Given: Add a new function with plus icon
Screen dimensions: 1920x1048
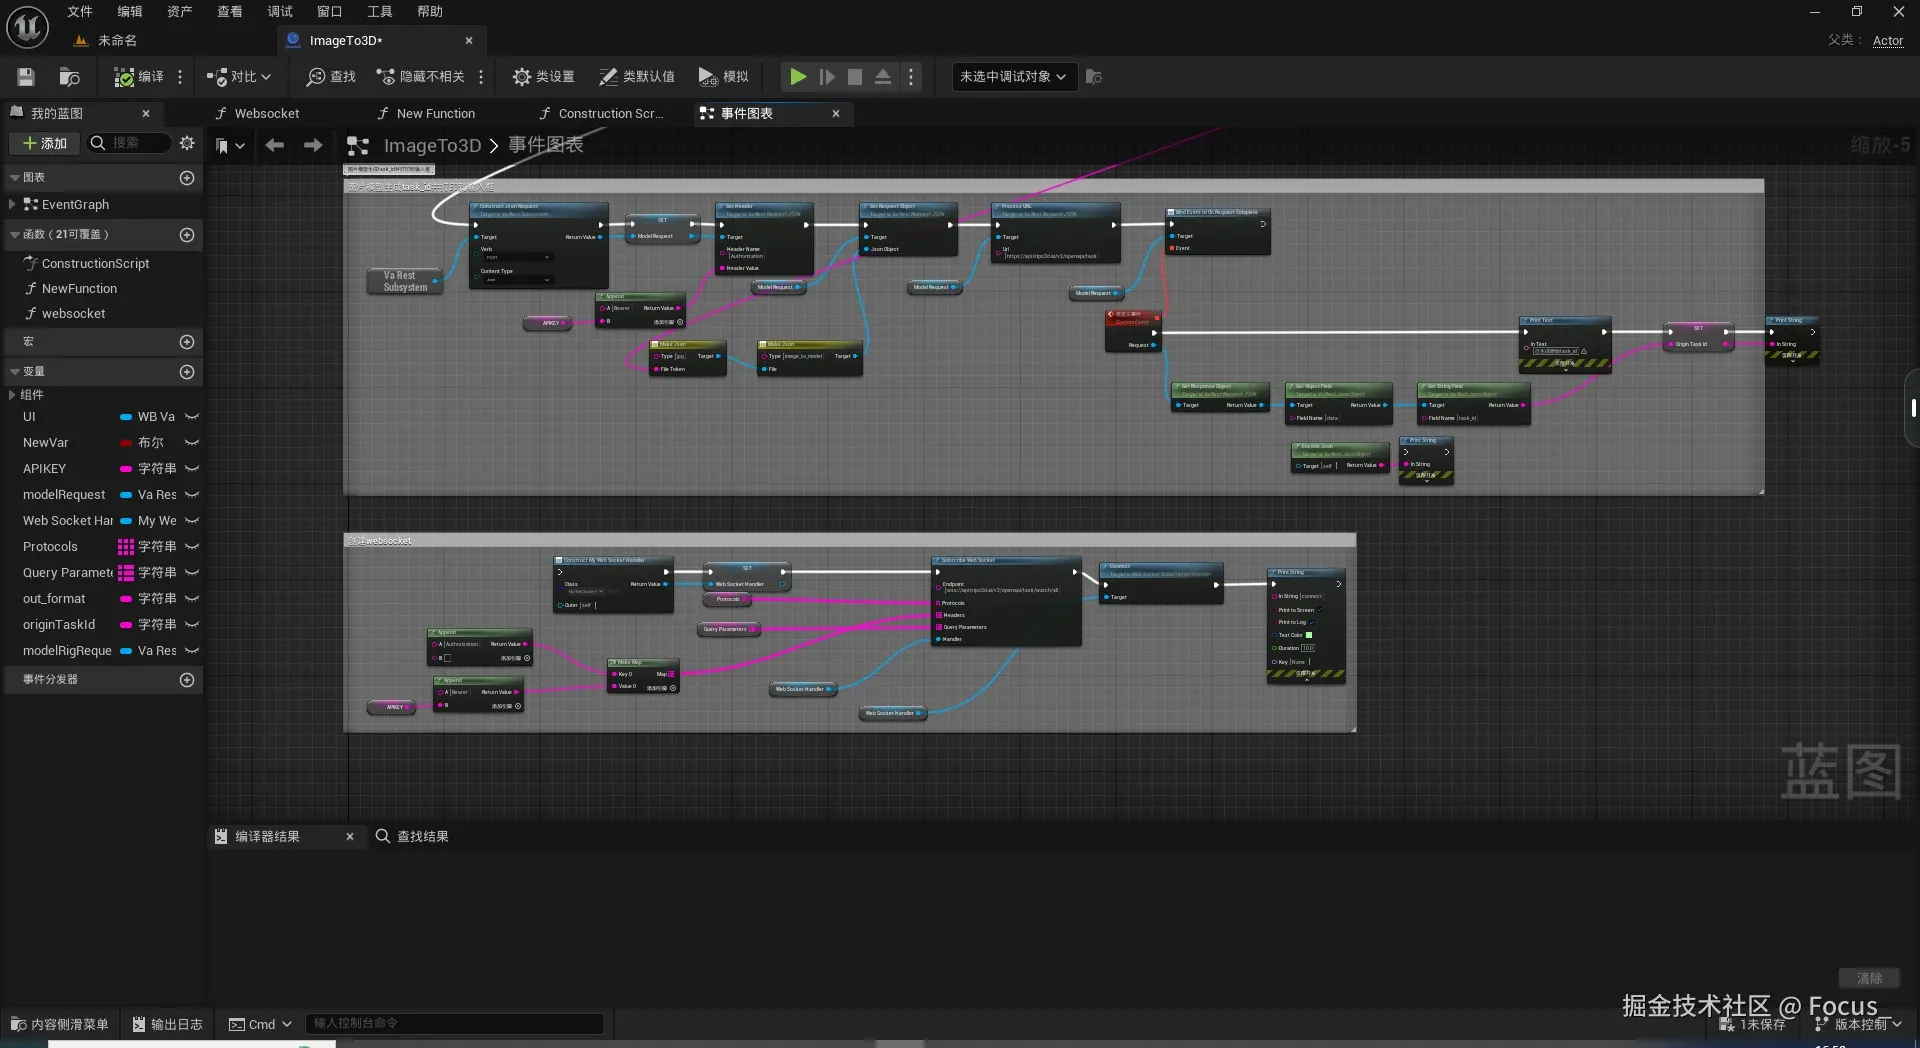Looking at the screenshot, I should 186,235.
